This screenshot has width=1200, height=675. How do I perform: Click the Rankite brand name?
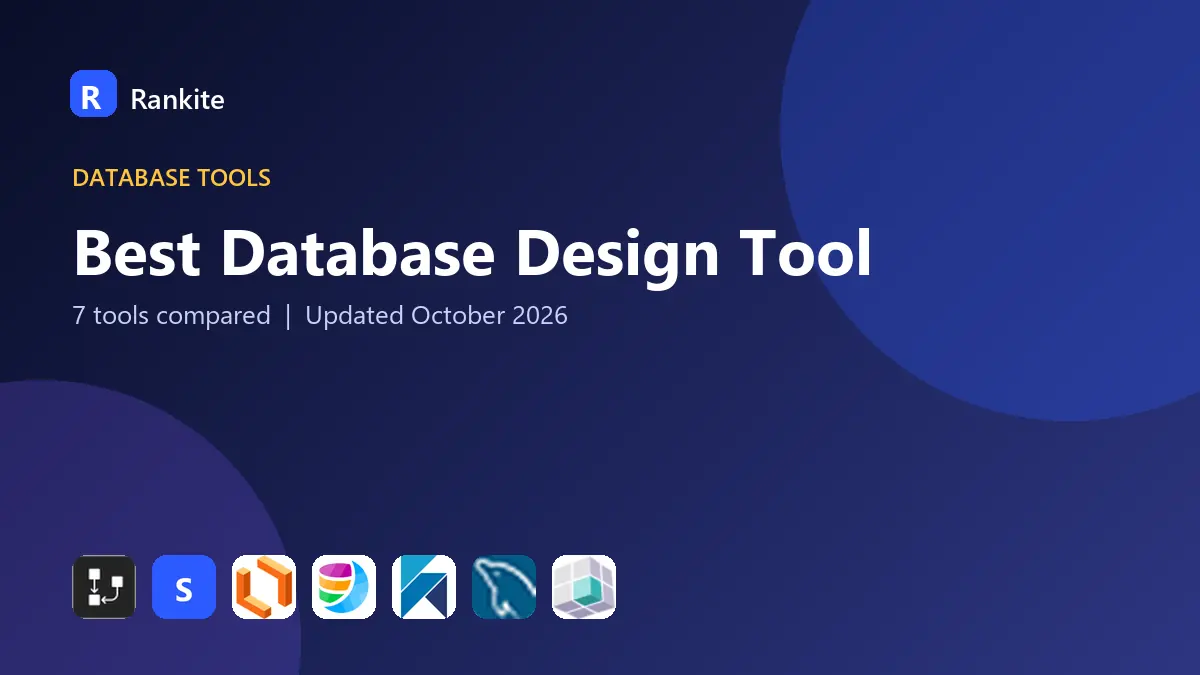[177, 99]
